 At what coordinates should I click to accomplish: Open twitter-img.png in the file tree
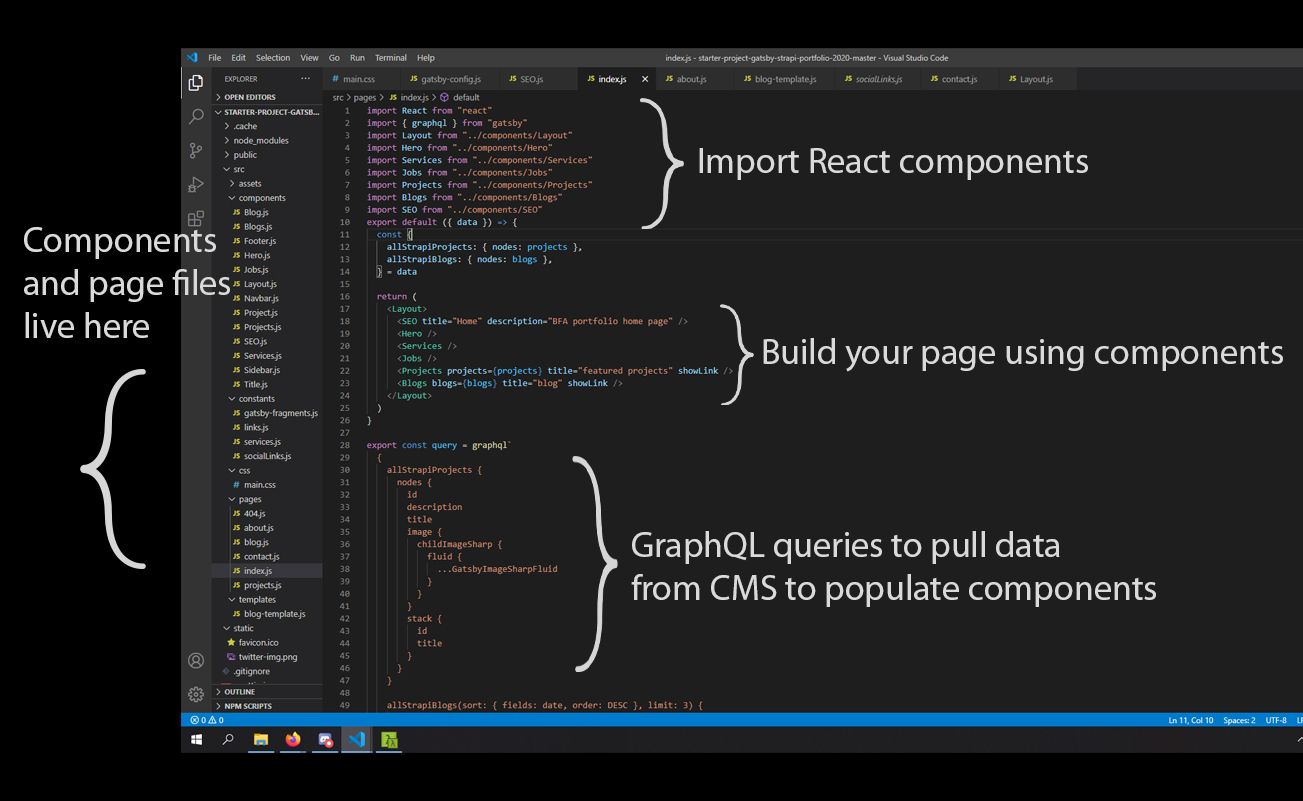coord(267,657)
